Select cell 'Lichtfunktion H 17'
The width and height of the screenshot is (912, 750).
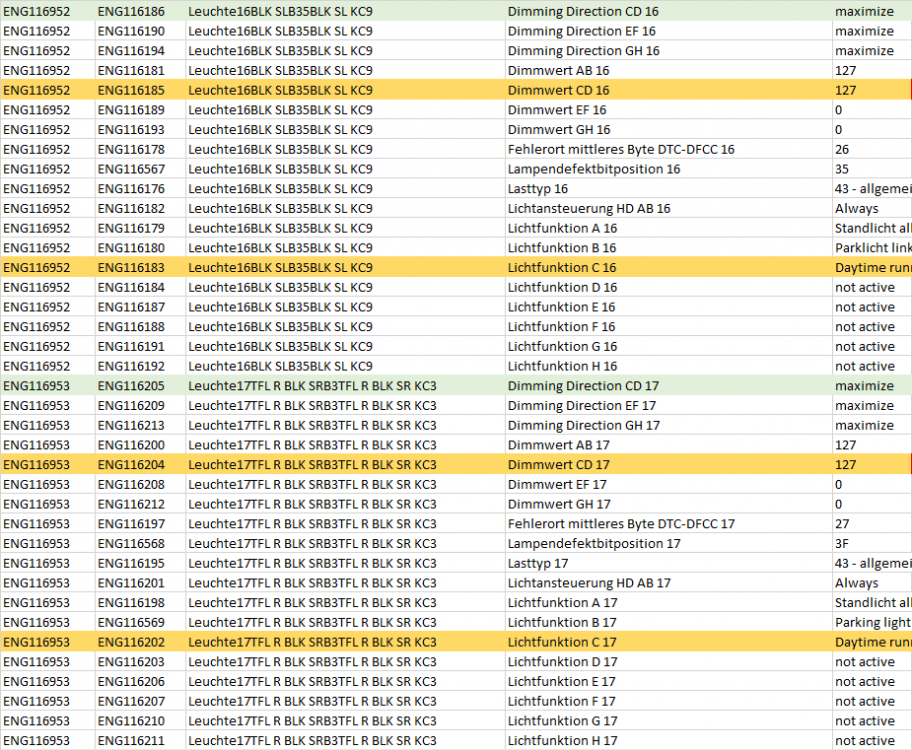(668, 741)
